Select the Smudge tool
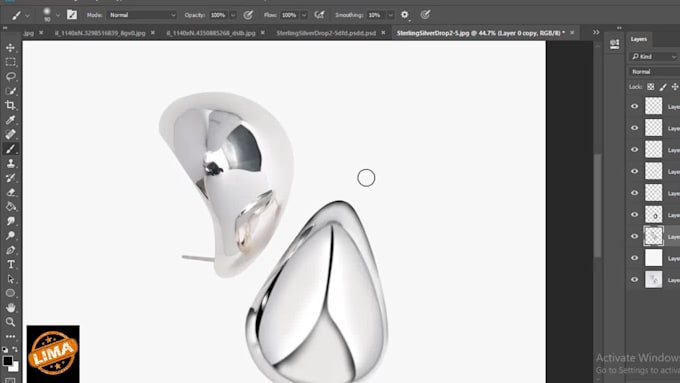680x383 pixels. point(10,221)
